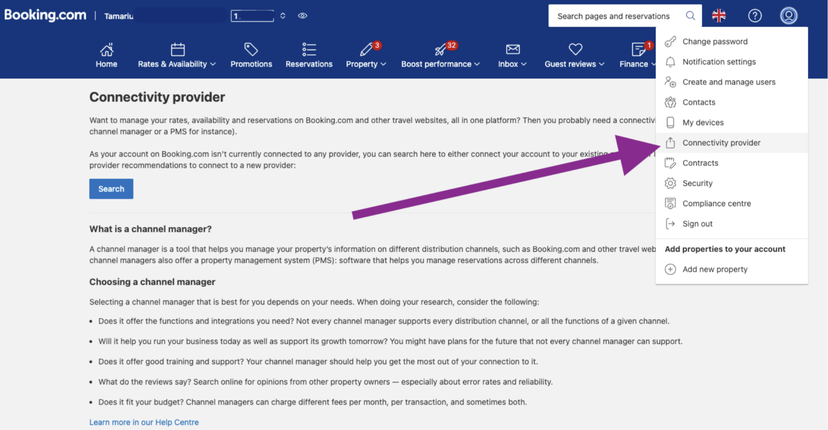Select Connectivity provider menu entry

pyautogui.click(x=721, y=143)
